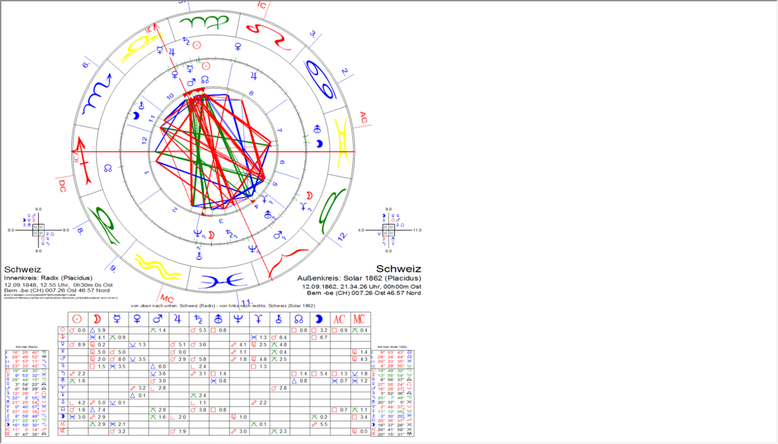This screenshot has width=778, height=444.
Task: Click the green Taurus sign on wheel
Action: click(331, 211)
